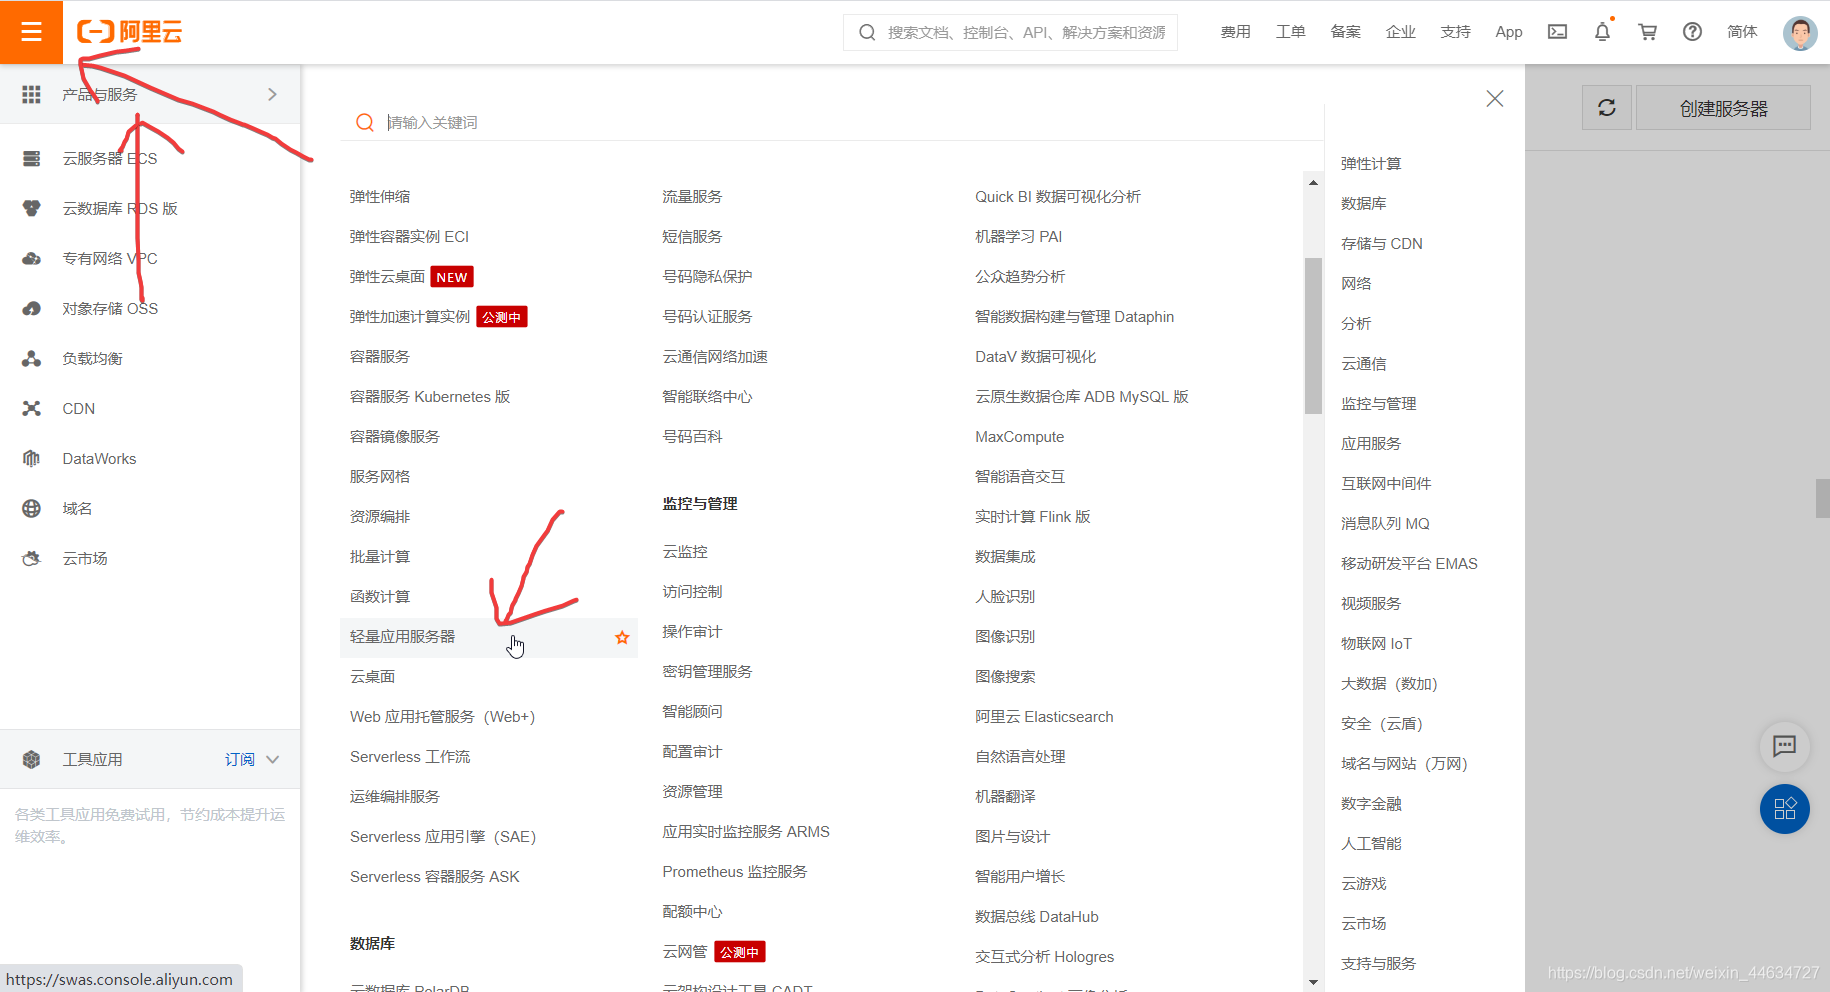1830x992 pixels.
Task: Click the CDN sidebar icon
Action: click(x=32, y=408)
